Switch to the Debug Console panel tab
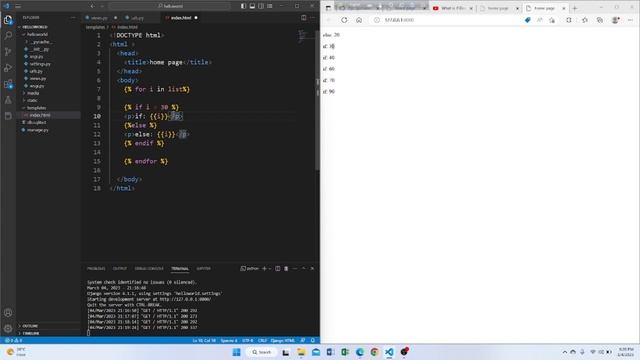This screenshot has width=640, height=360. pyautogui.click(x=149, y=269)
